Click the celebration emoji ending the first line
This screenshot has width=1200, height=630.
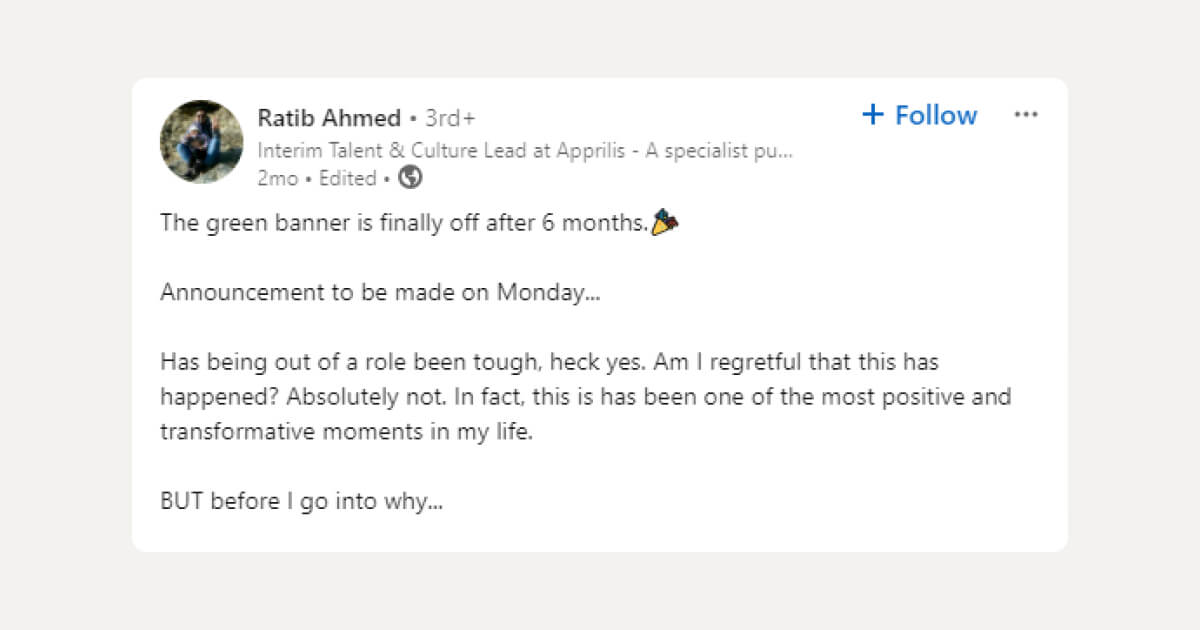(666, 221)
